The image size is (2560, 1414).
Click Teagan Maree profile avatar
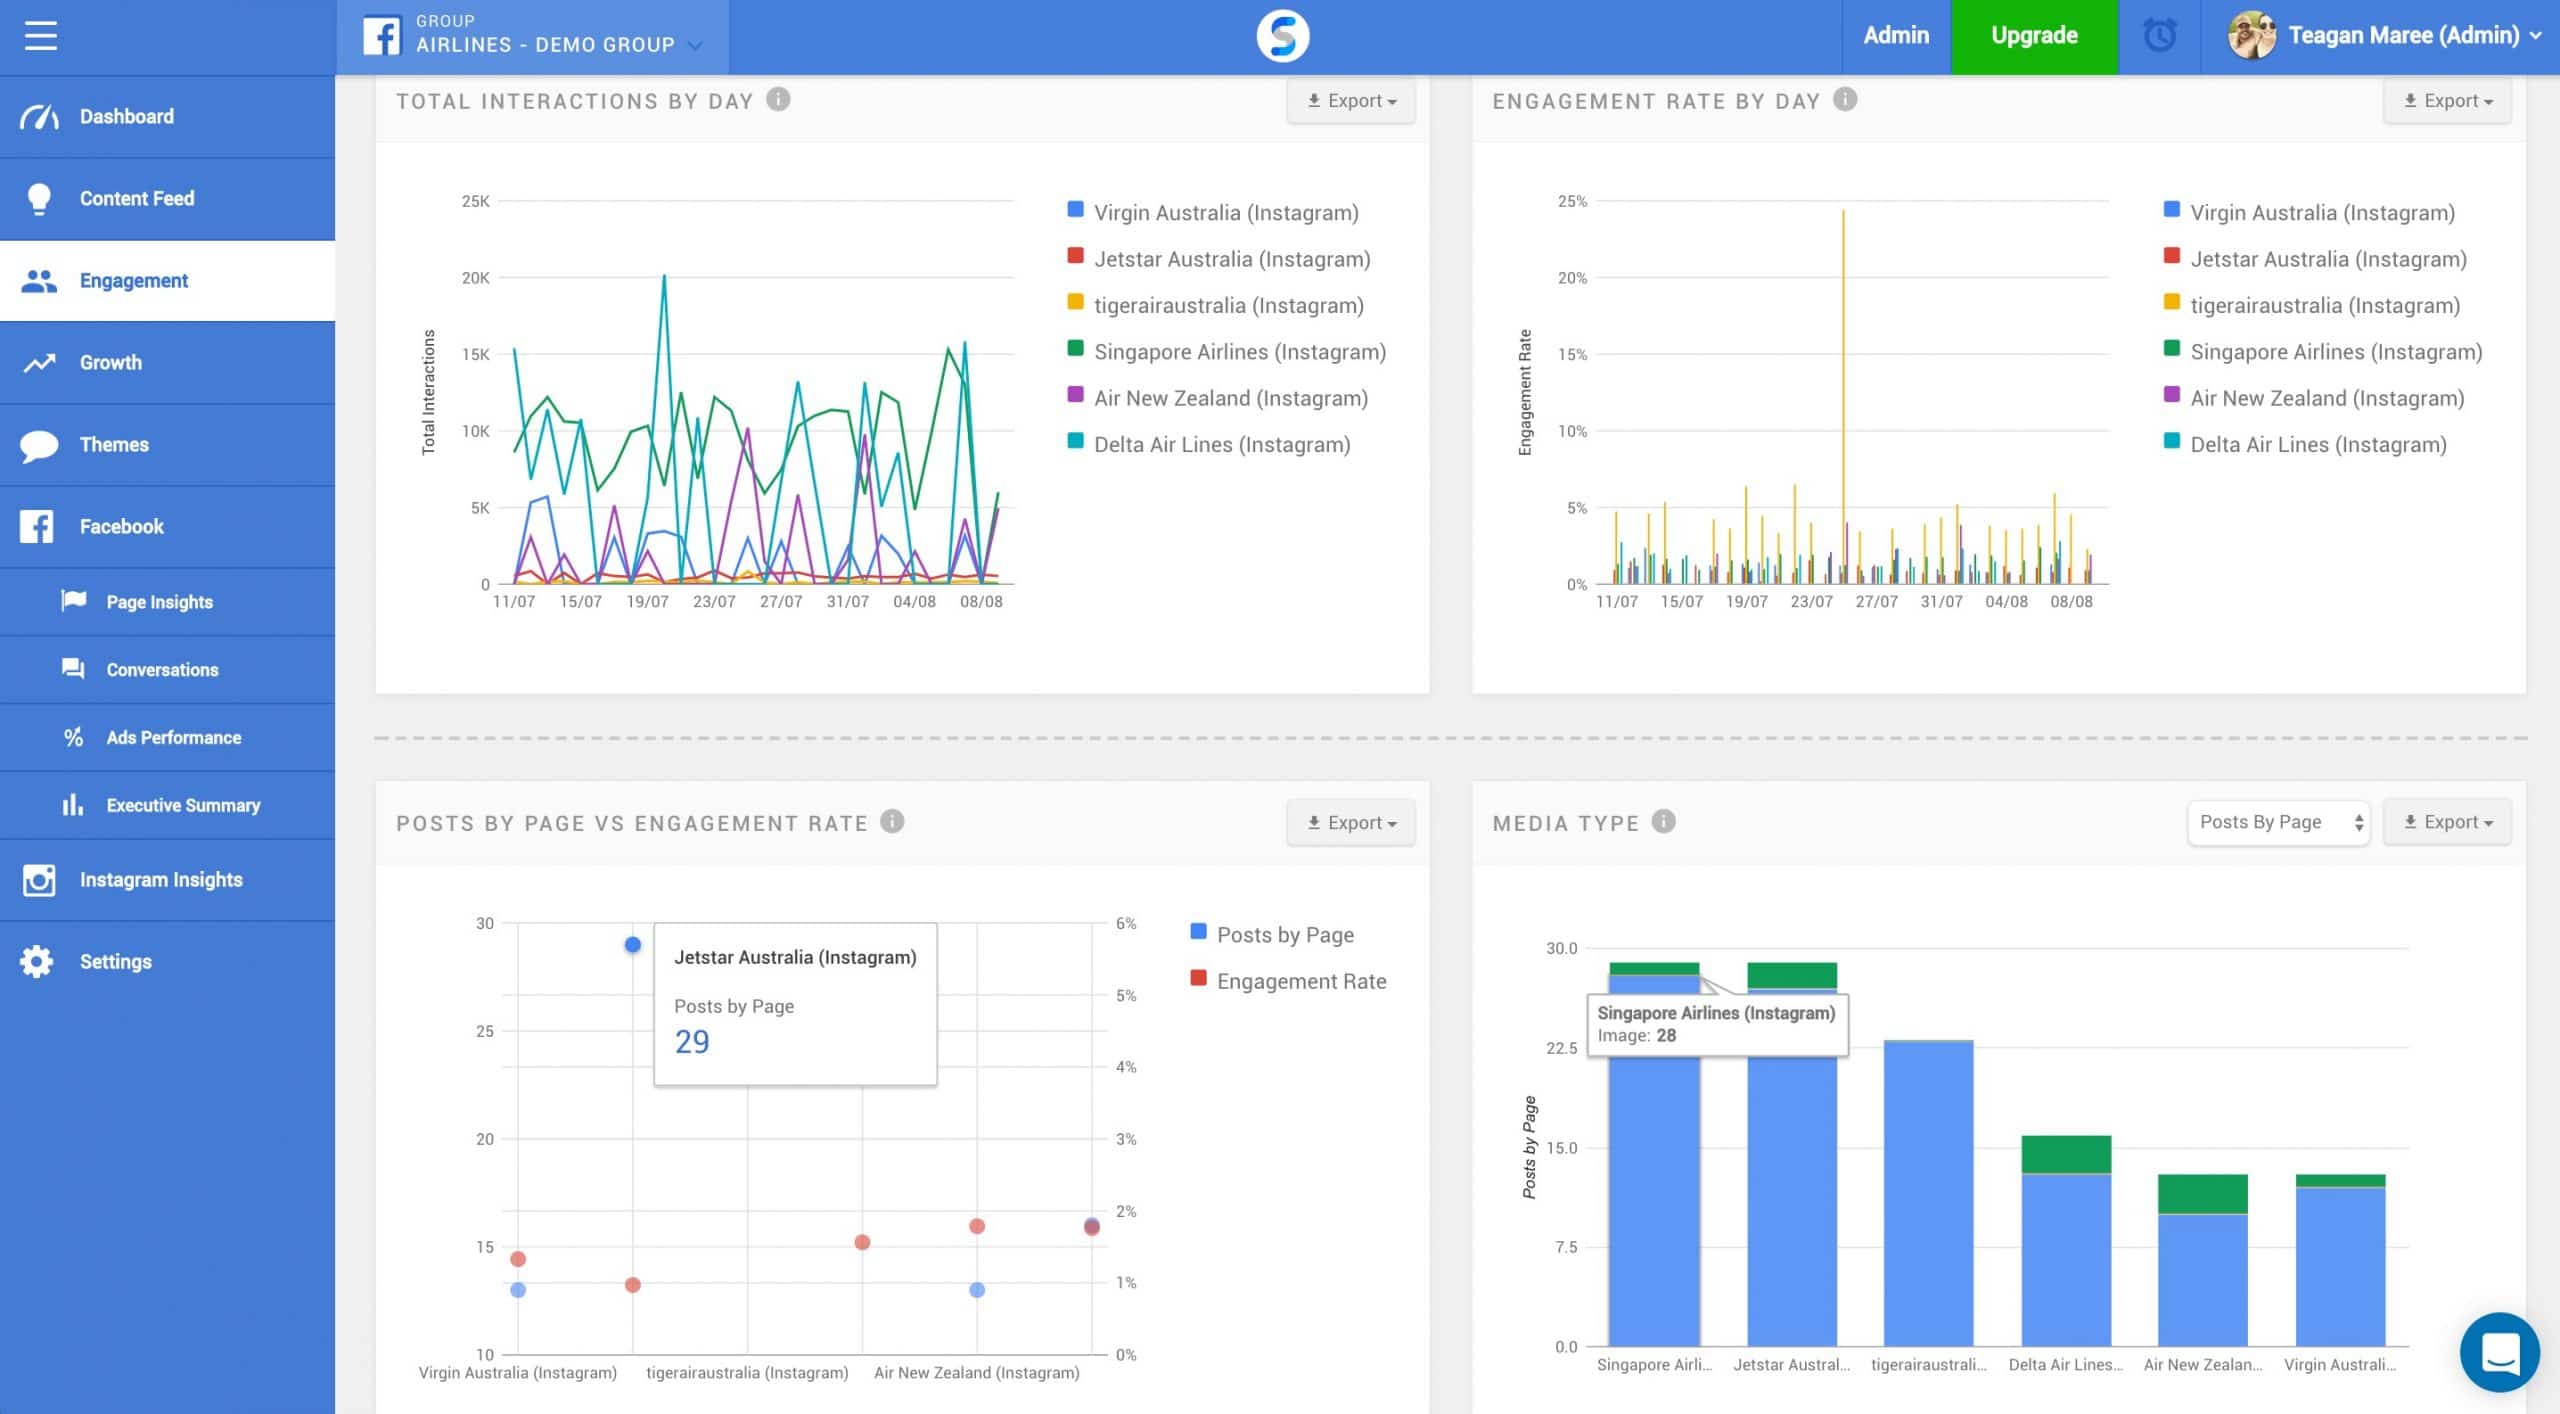pyautogui.click(x=2251, y=36)
